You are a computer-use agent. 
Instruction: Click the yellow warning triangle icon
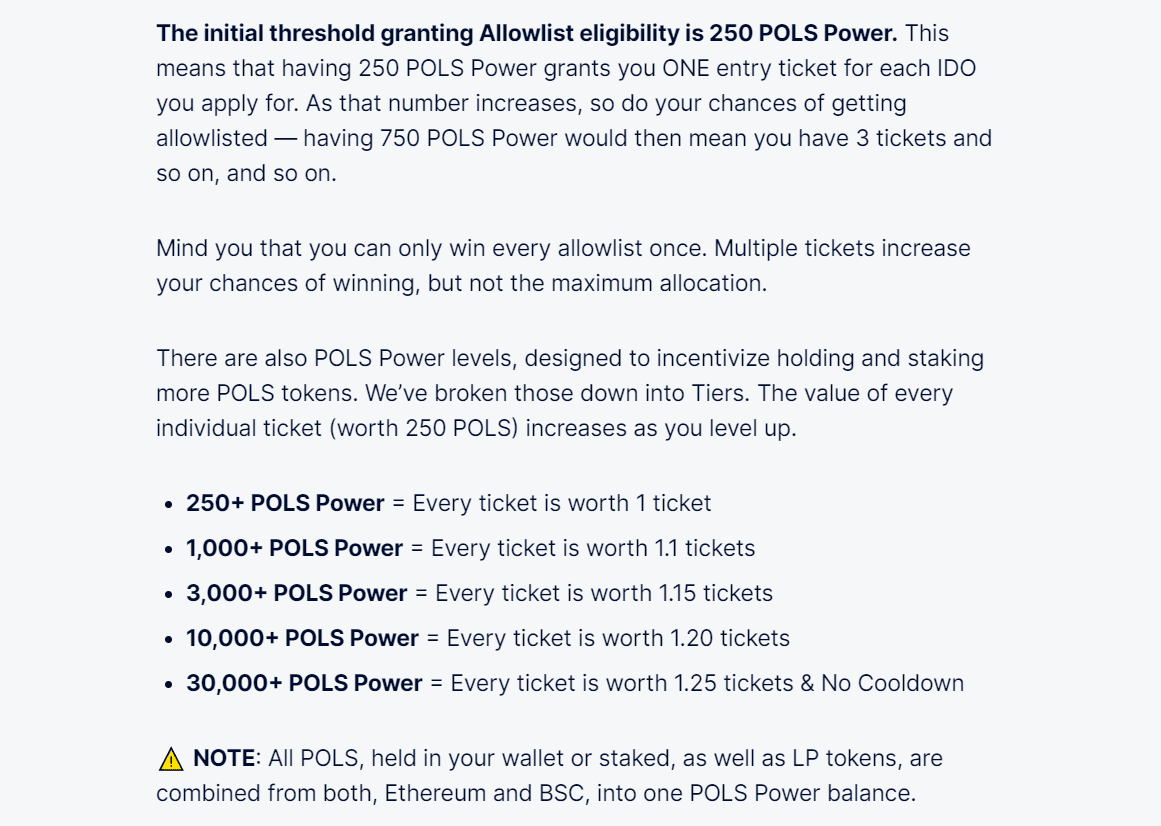[171, 759]
